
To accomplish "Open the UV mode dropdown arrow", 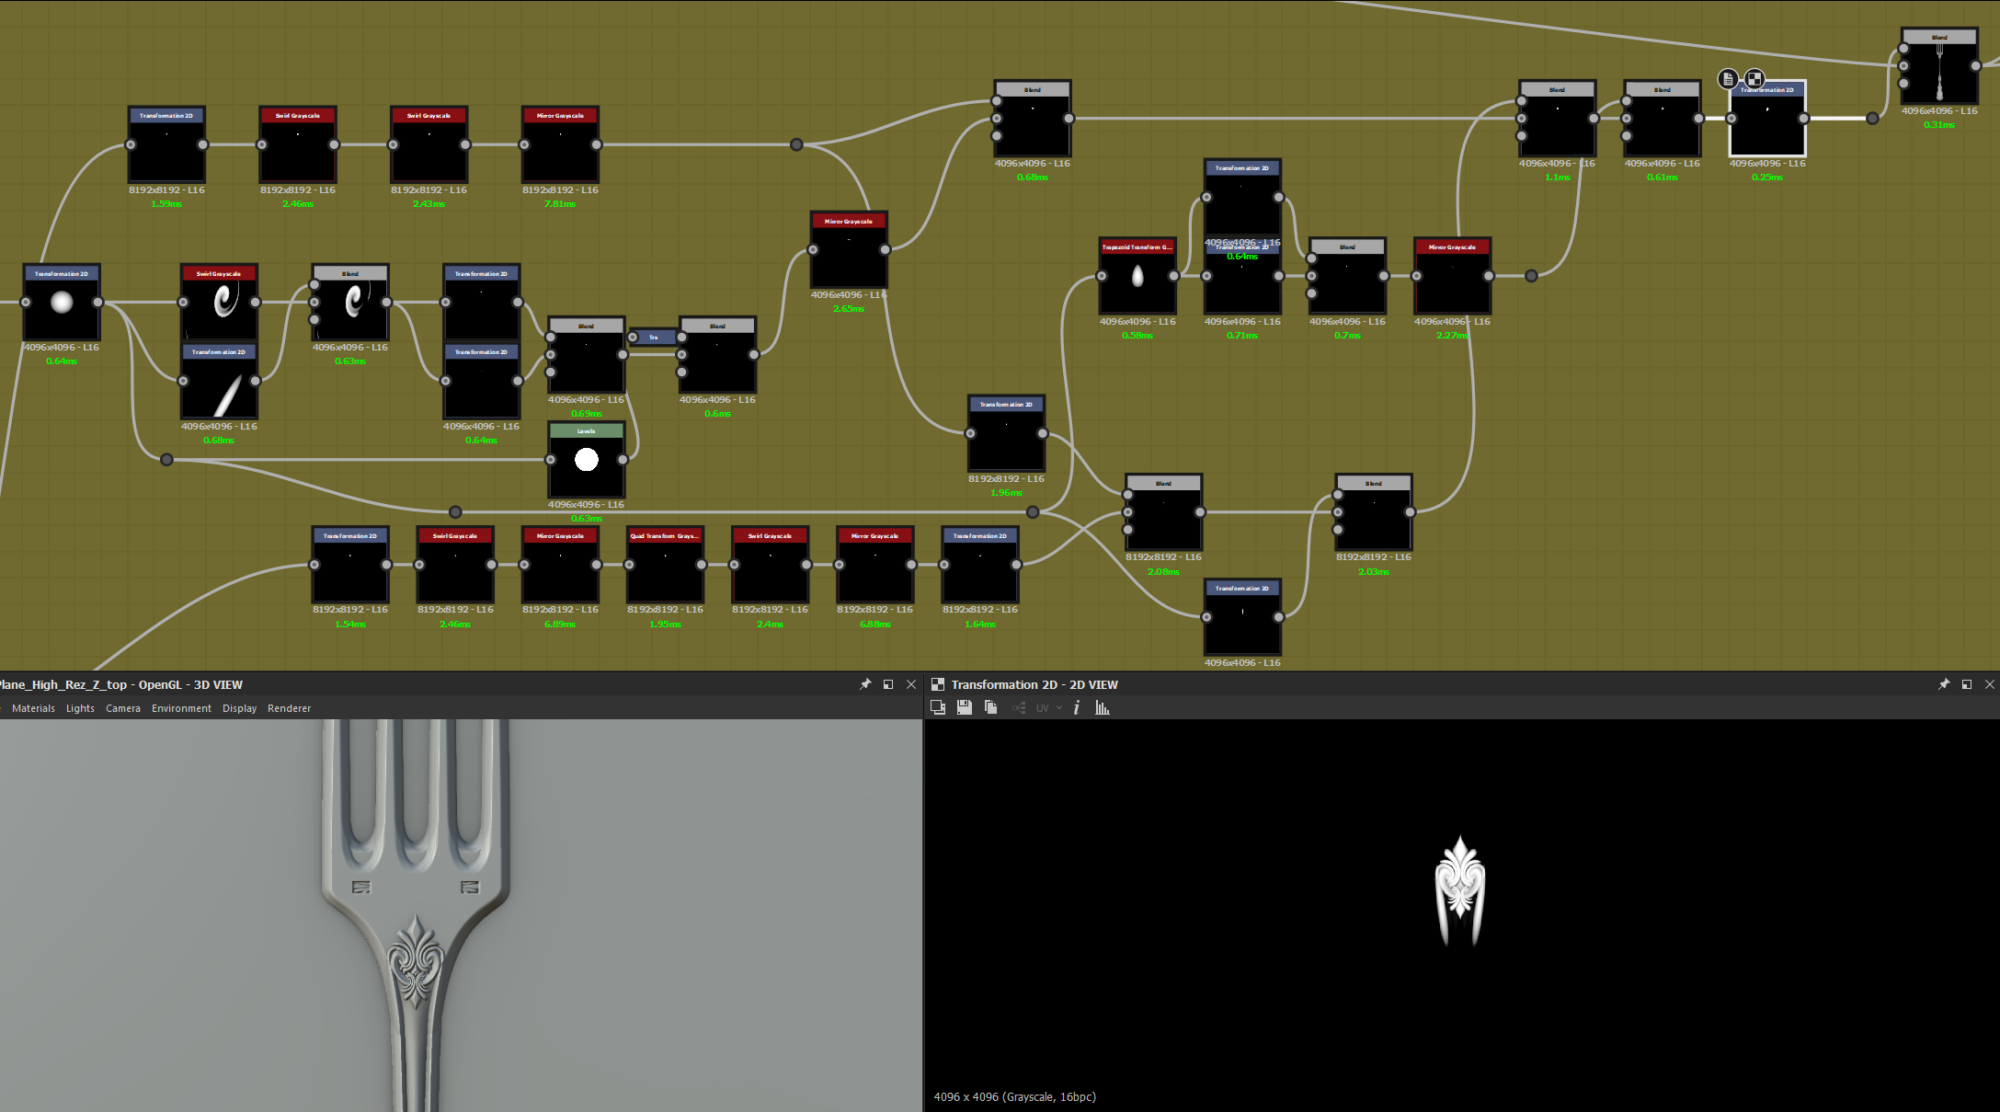I will click(1058, 707).
